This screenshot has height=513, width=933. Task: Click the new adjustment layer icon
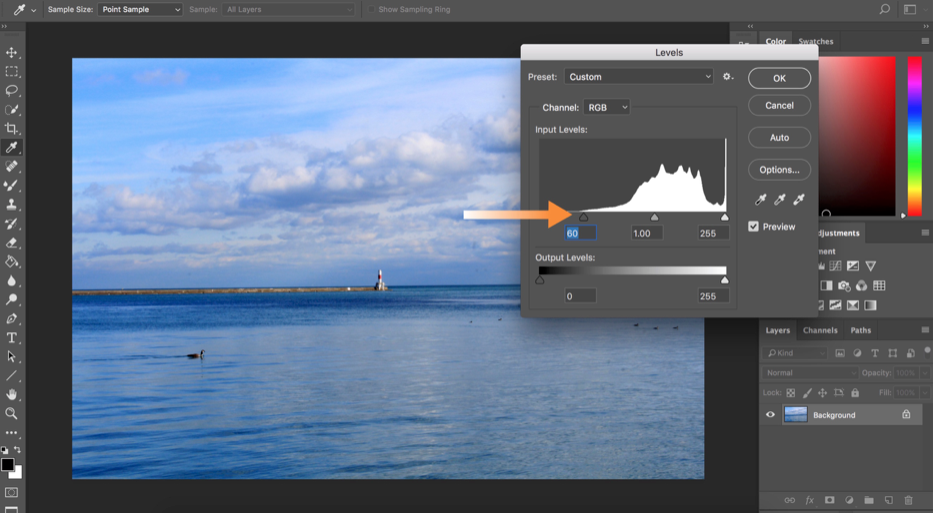849,501
